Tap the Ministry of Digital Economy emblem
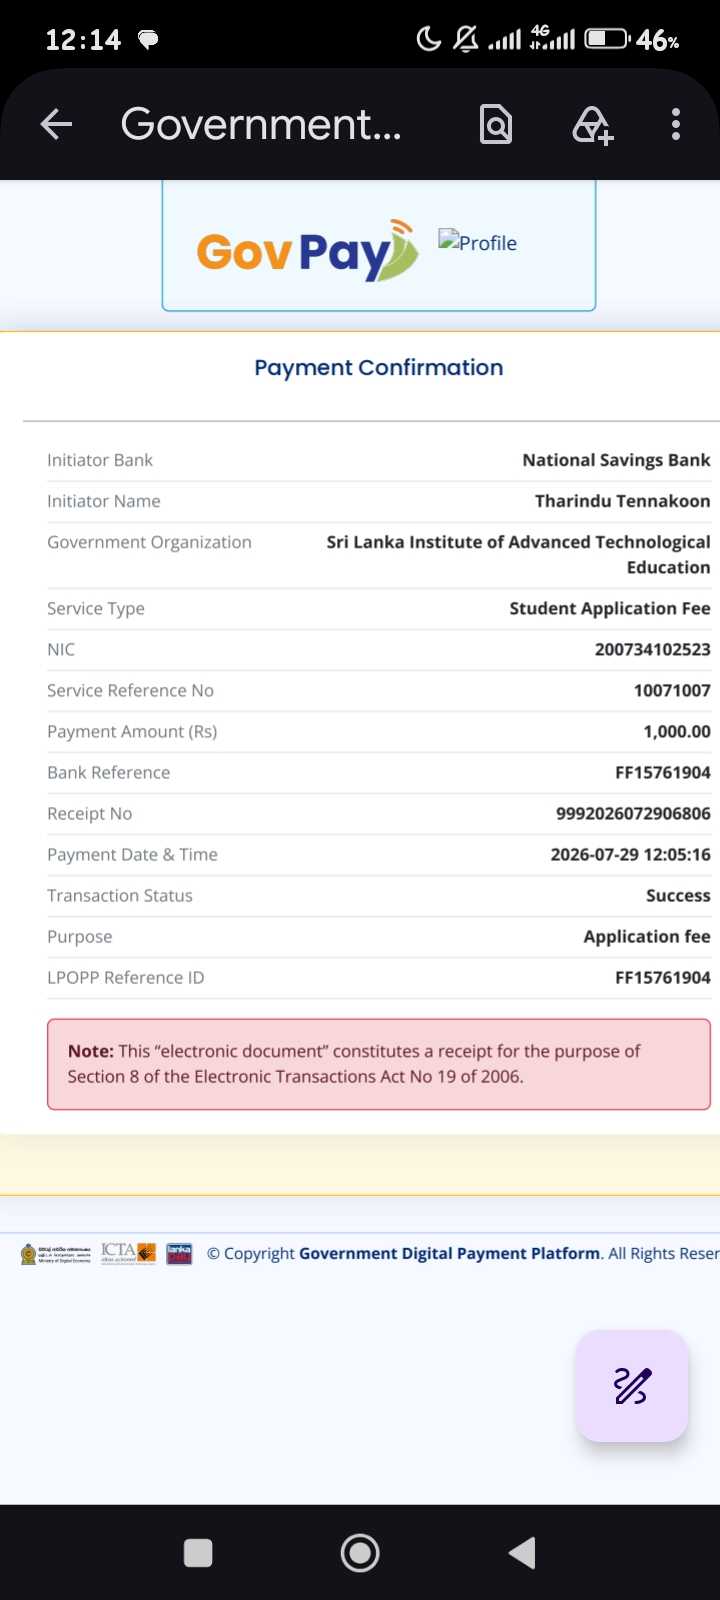 pyautogui.click(x=56, y=1254)
